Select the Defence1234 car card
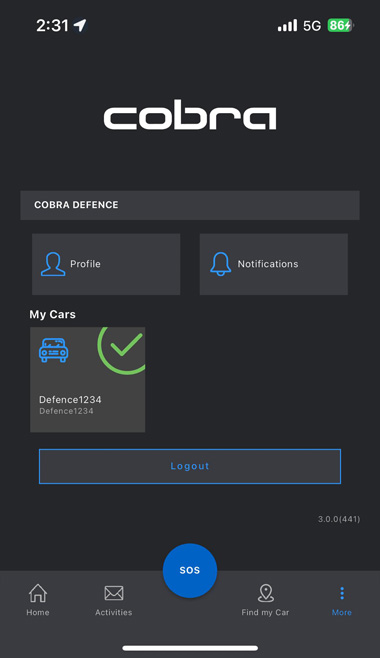The image size is (380, 658). point(88,379)
